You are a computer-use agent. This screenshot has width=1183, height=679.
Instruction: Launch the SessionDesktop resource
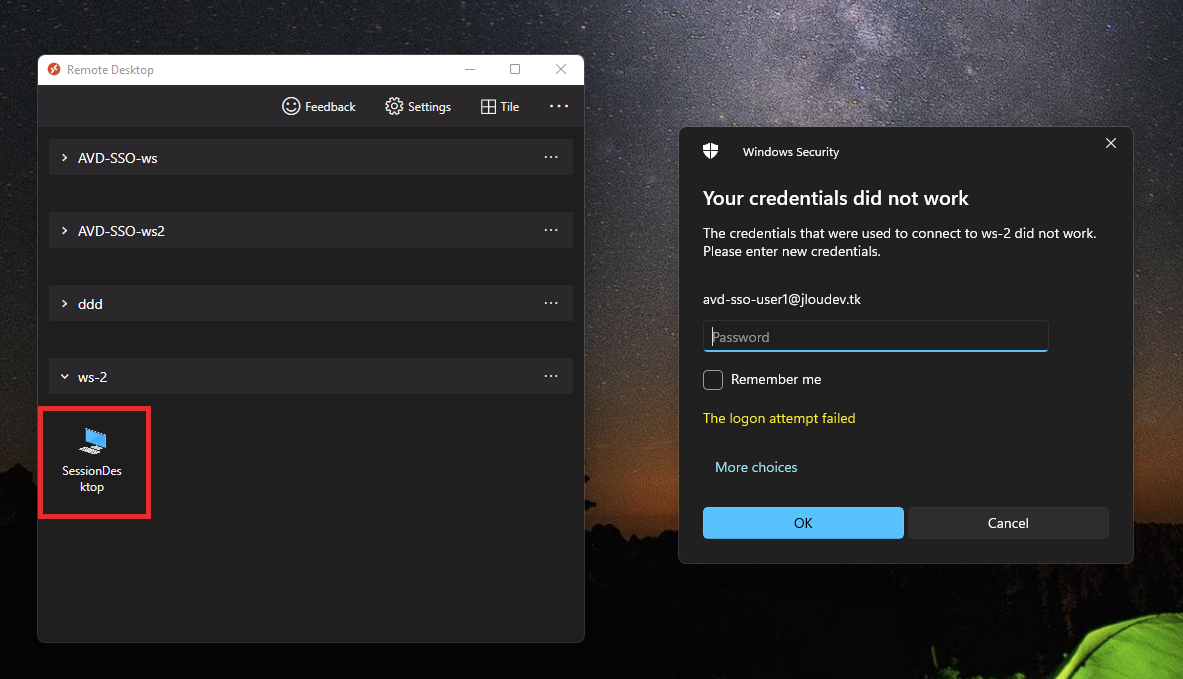click(93, 462)
